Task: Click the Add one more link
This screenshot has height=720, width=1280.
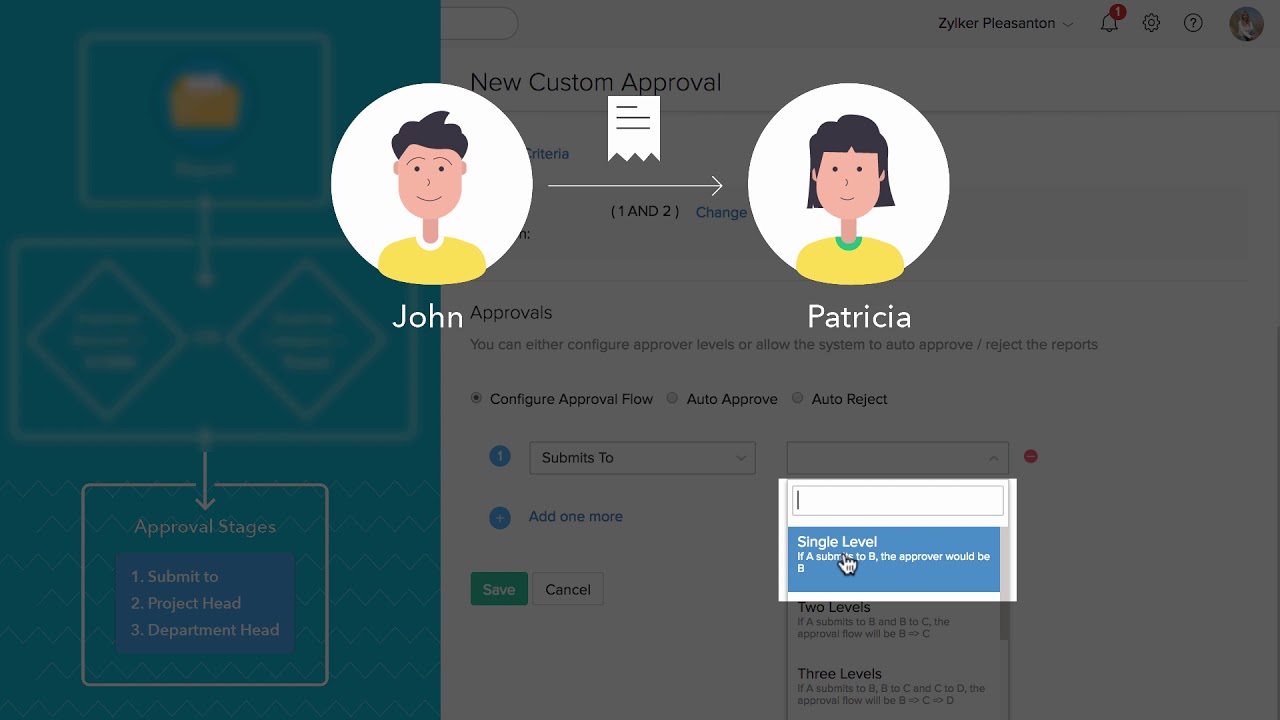Action: [576, 517]
